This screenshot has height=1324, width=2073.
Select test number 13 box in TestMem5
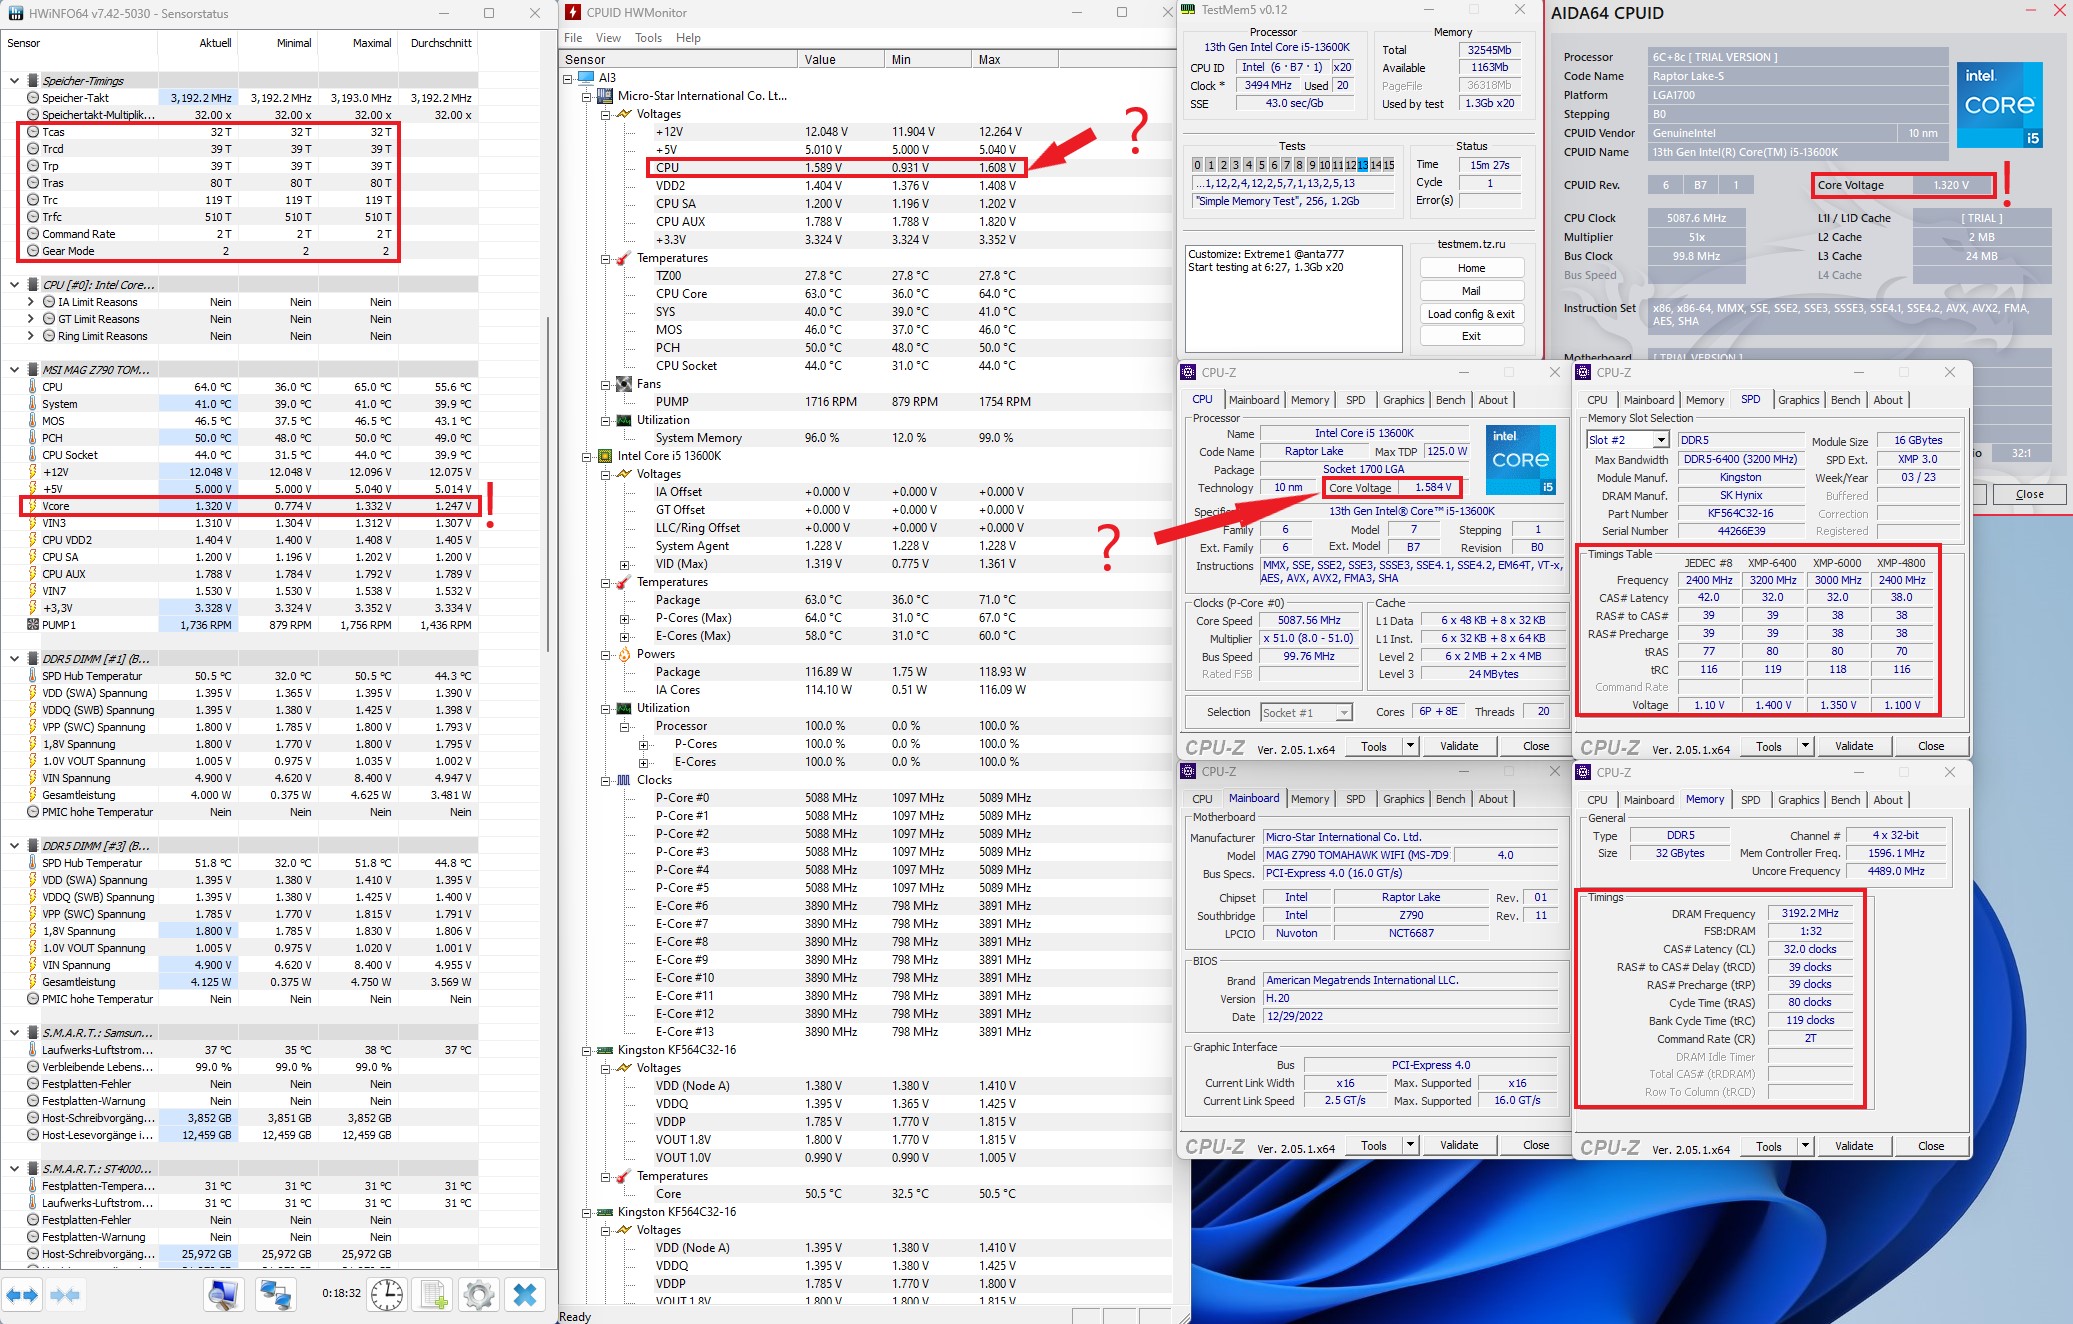pos(1362,165)
